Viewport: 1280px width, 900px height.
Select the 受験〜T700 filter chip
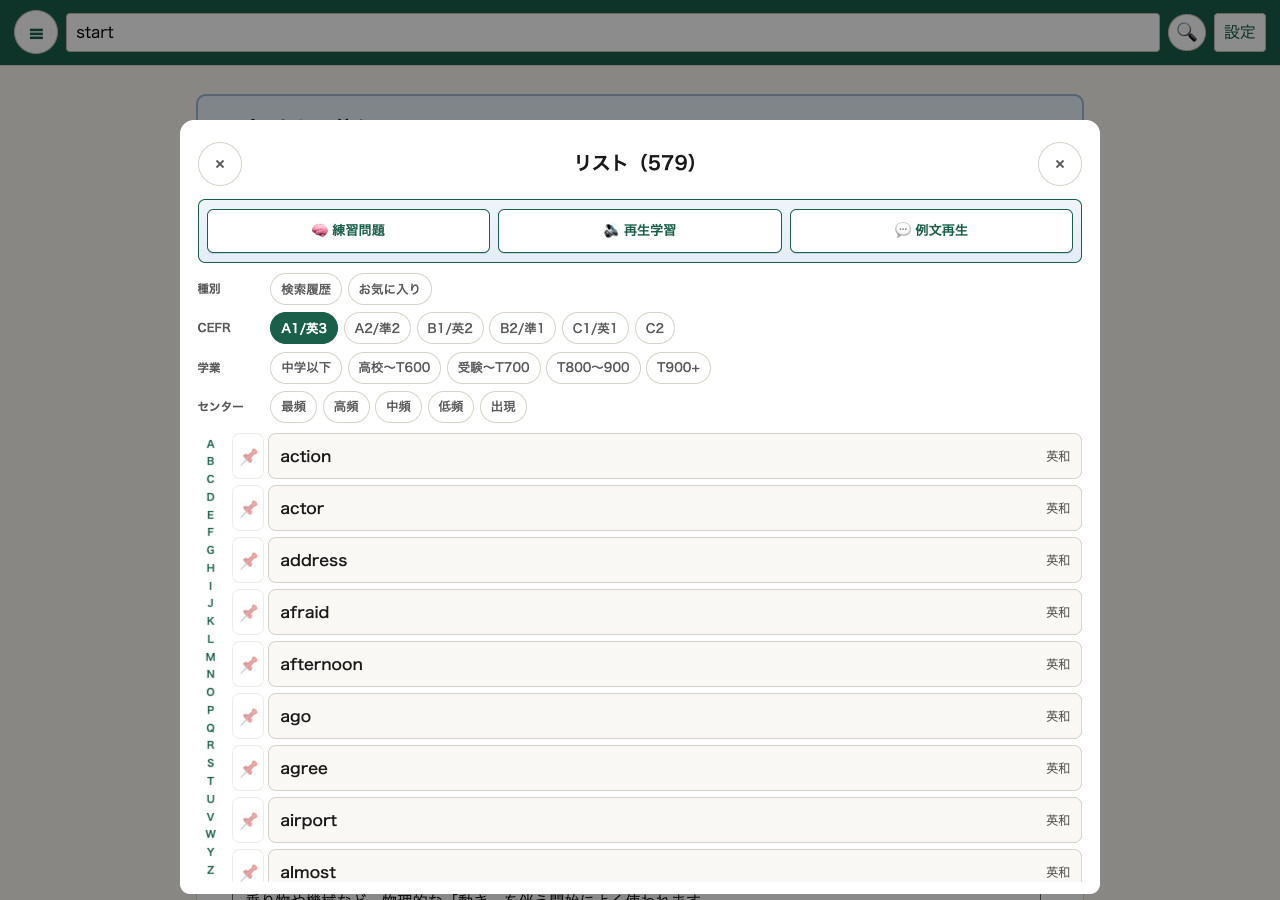[494, 368]
